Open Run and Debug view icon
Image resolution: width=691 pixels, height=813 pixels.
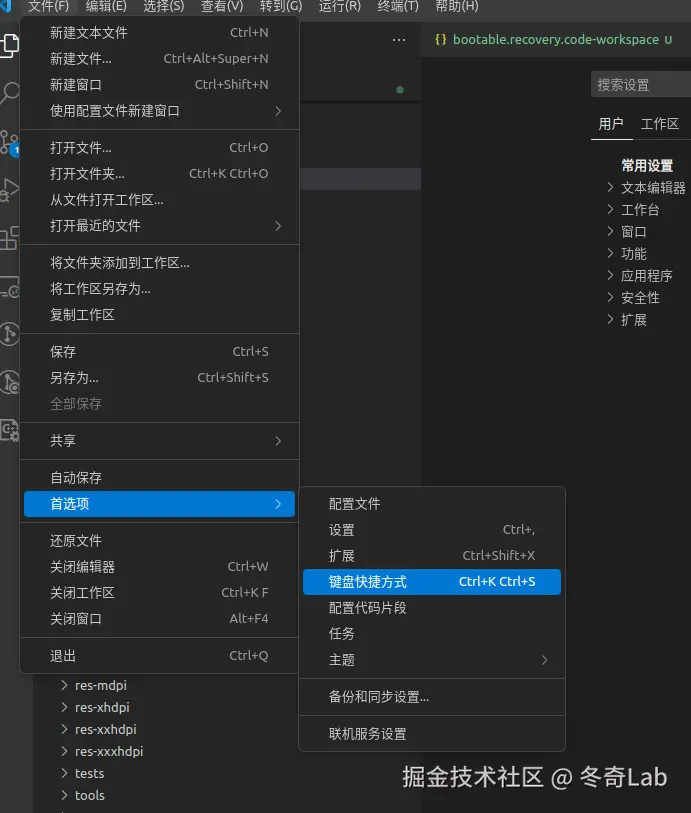pos(9,190)
